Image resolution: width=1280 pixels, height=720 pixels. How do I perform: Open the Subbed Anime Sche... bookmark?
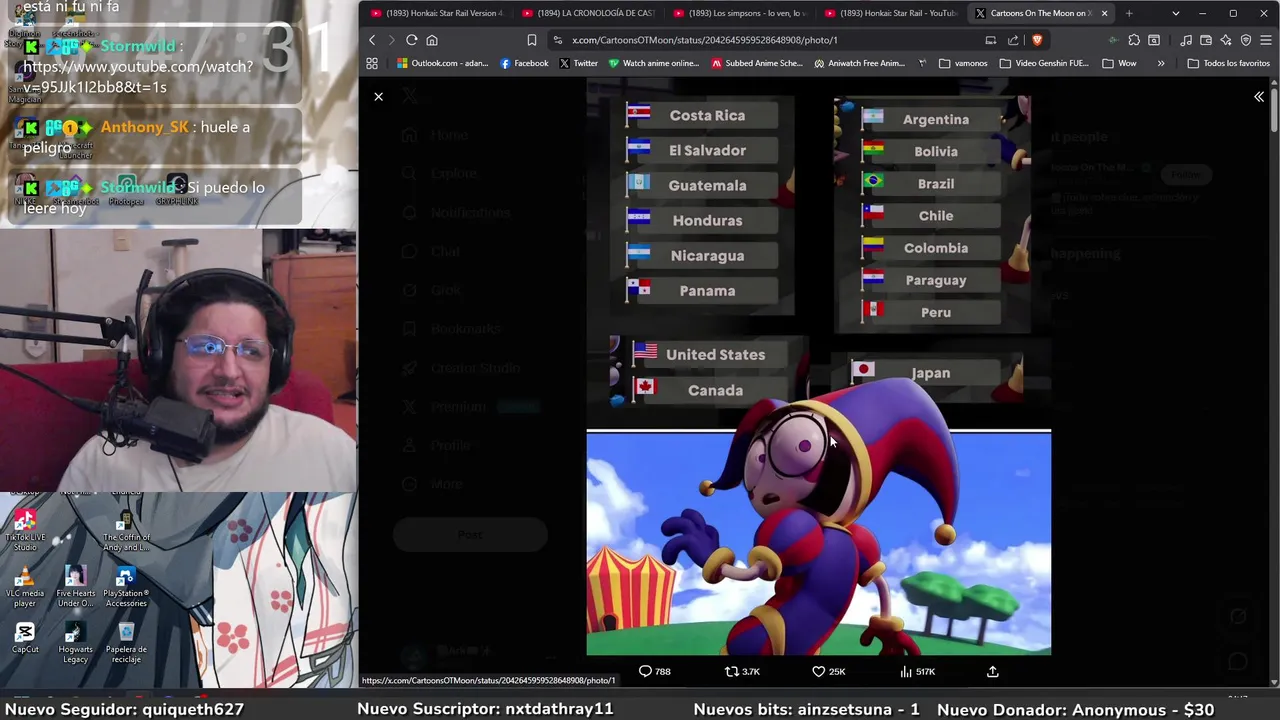(757, 63)
